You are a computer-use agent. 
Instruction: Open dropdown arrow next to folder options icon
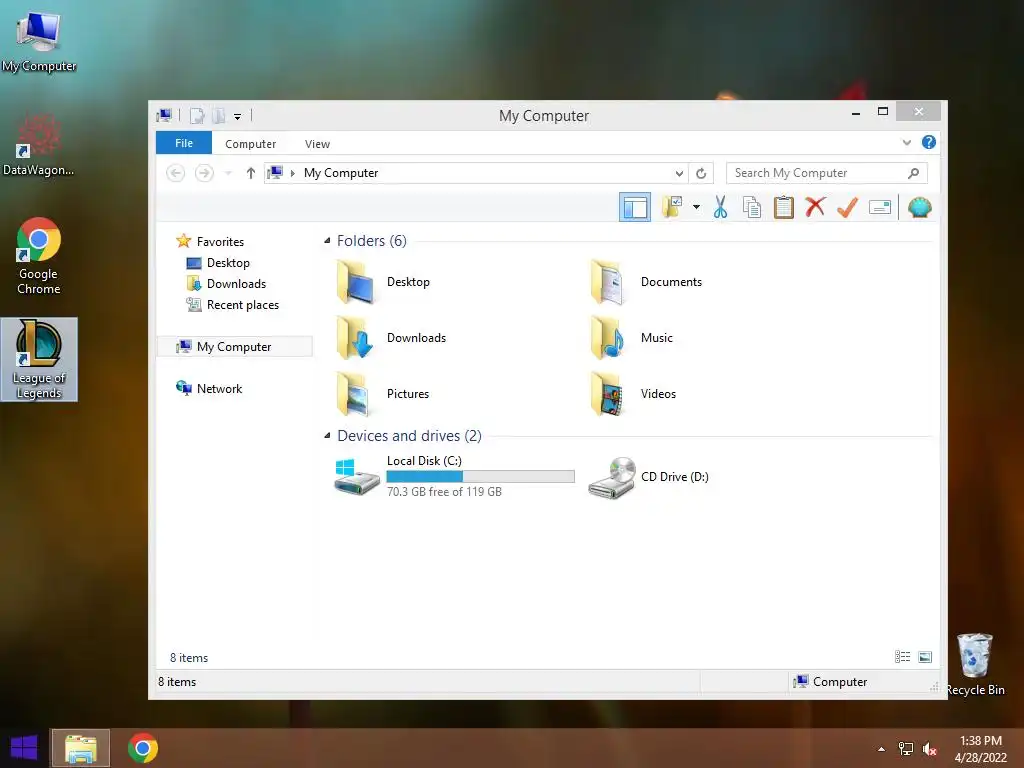pos(696,208)
